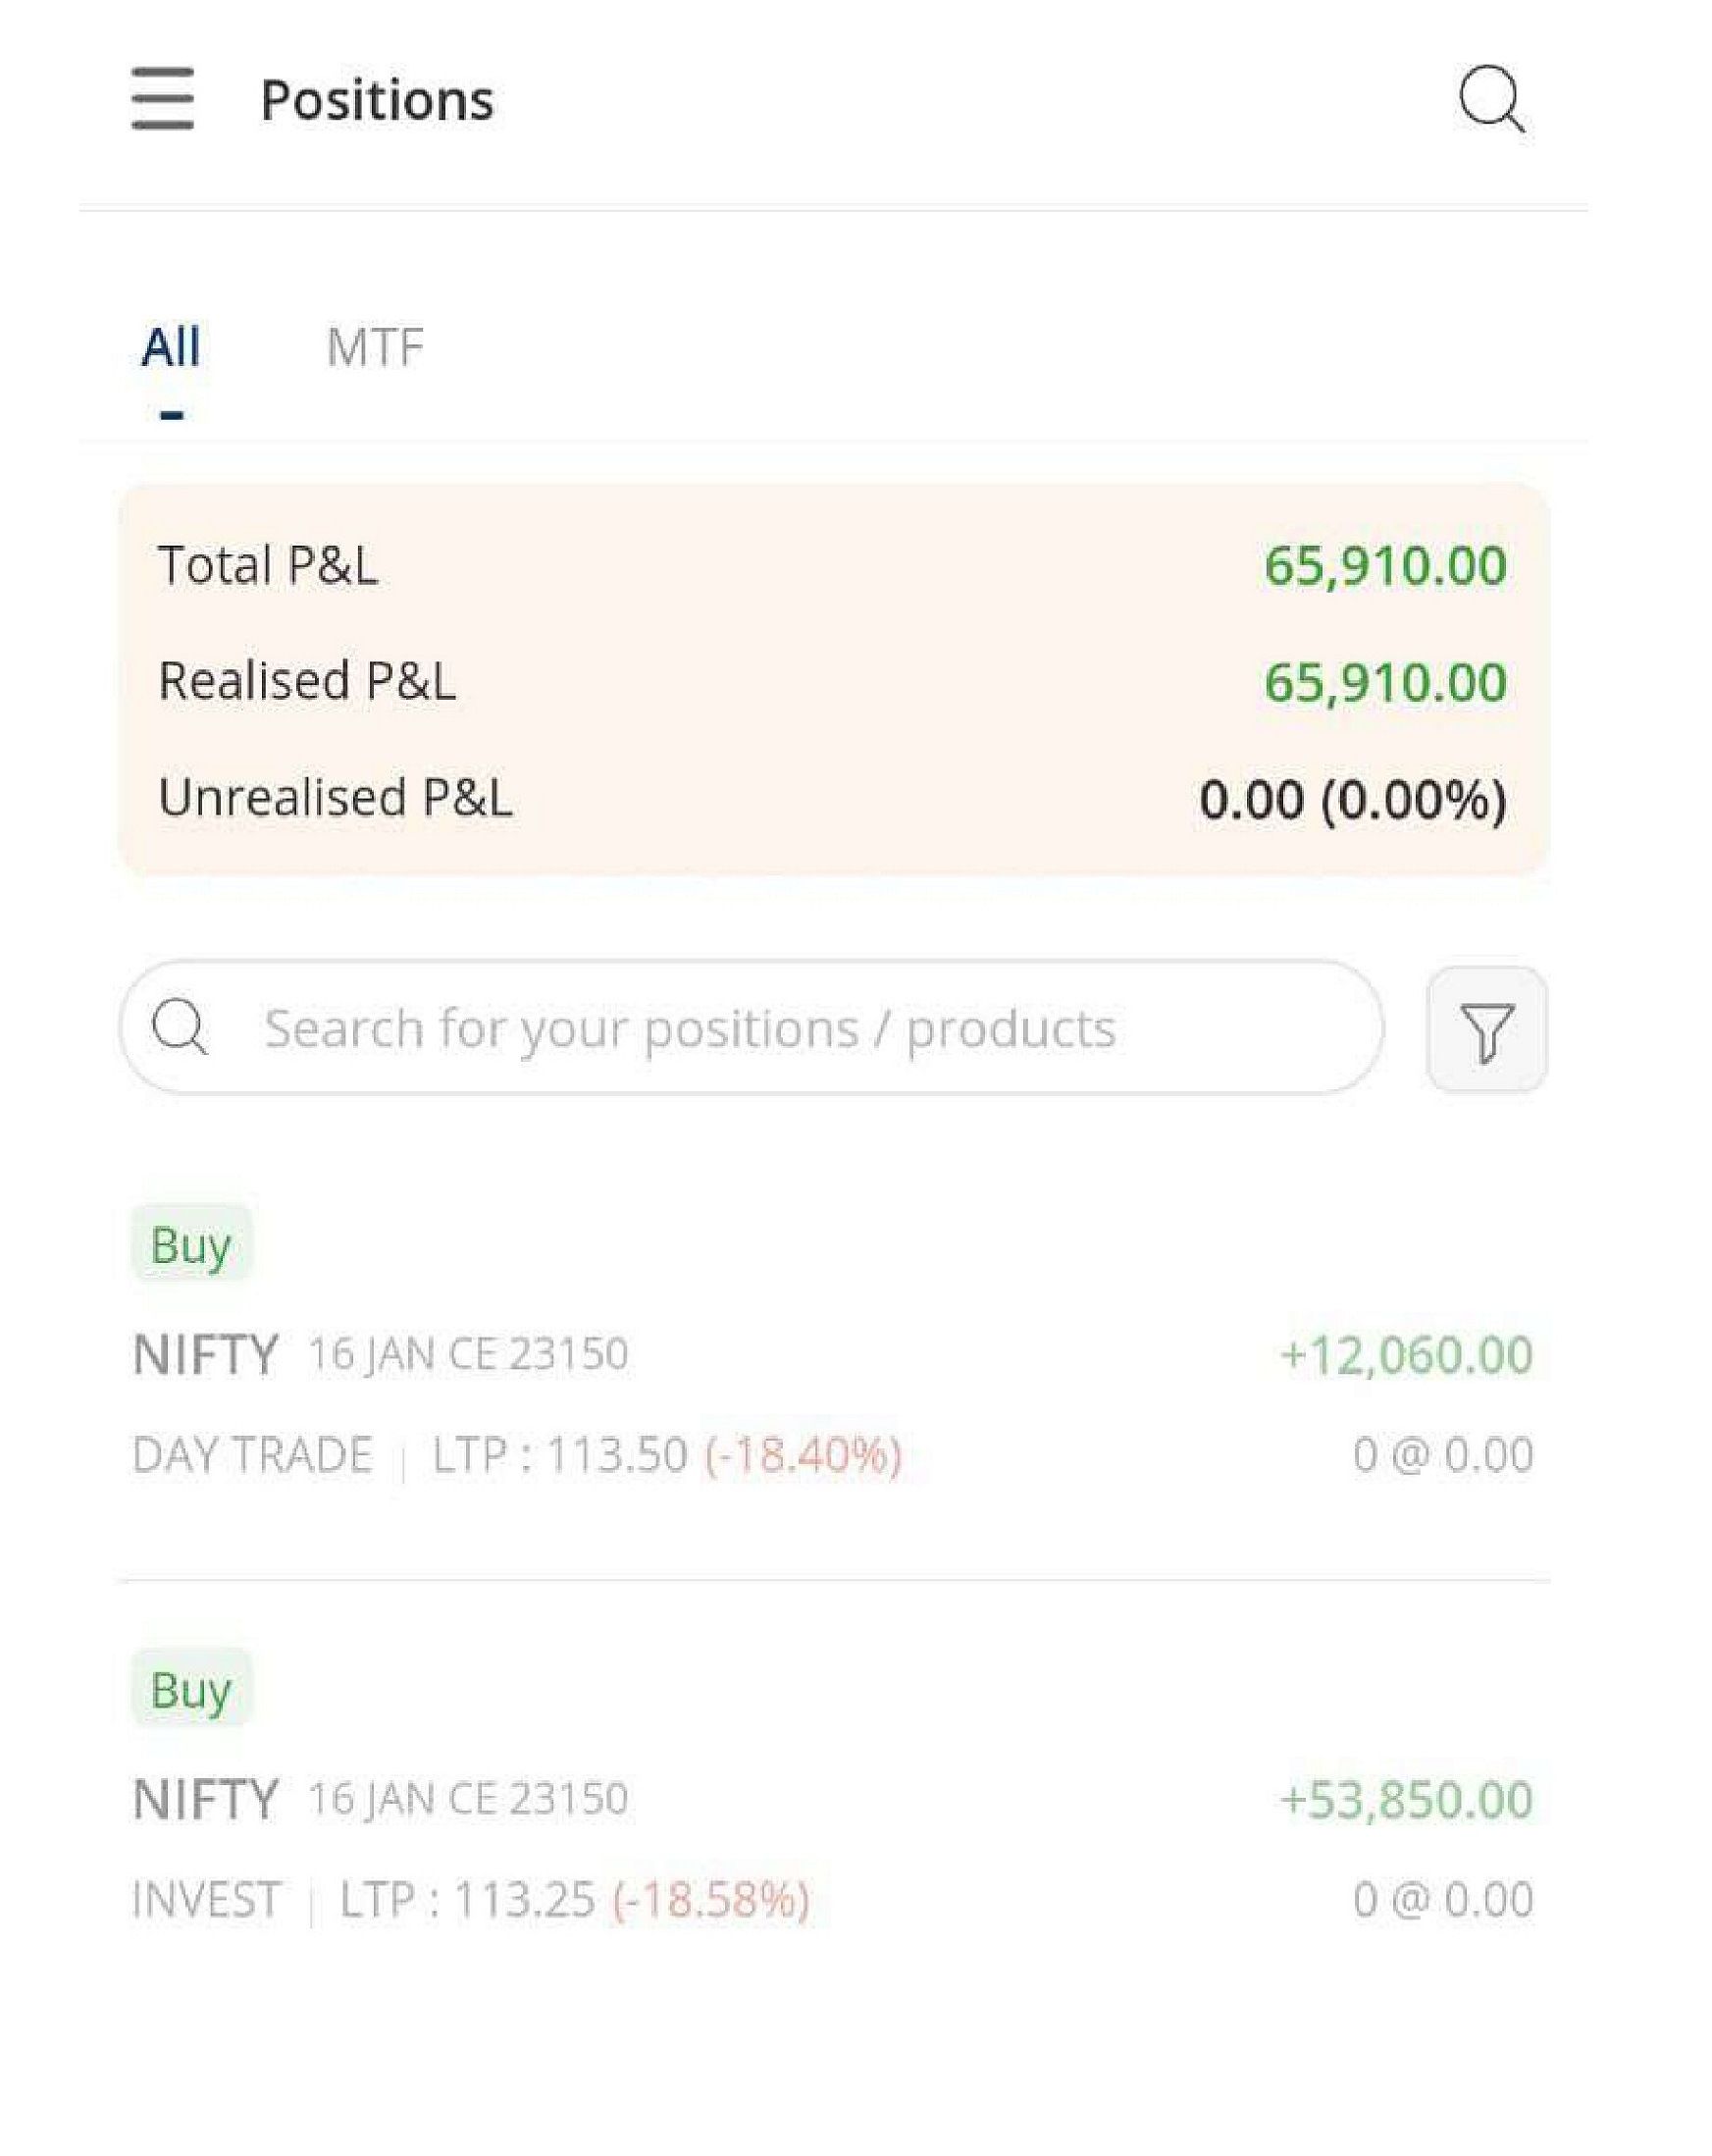Click the LTP 113.50 (-18.40%) text
Screen dimensions: 1712x2156
[x=667, y=1455]
